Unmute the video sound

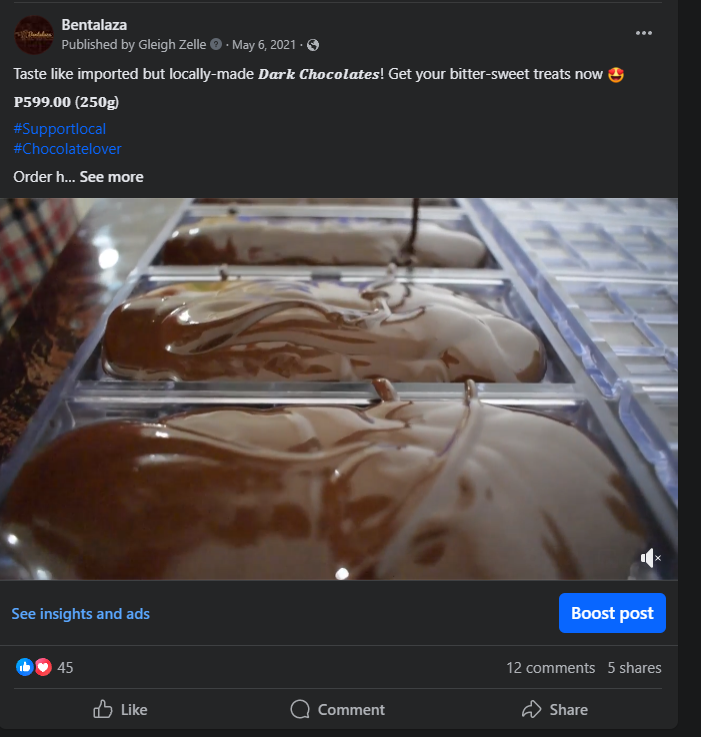coord(650,558)
